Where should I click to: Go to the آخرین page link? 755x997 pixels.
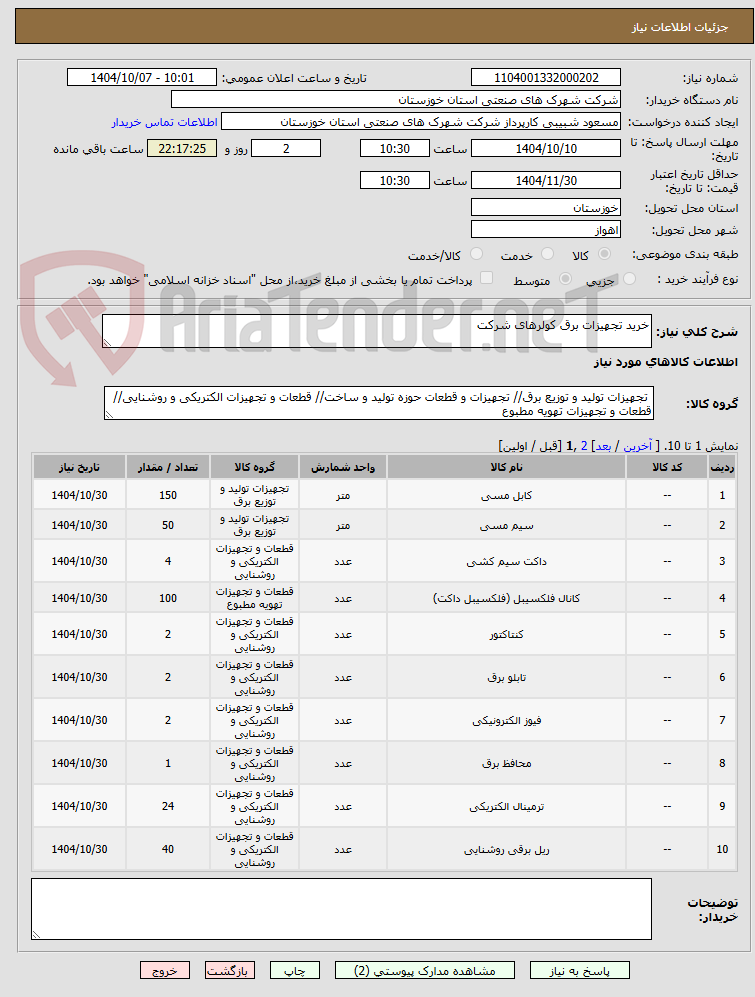click(638, 446)
